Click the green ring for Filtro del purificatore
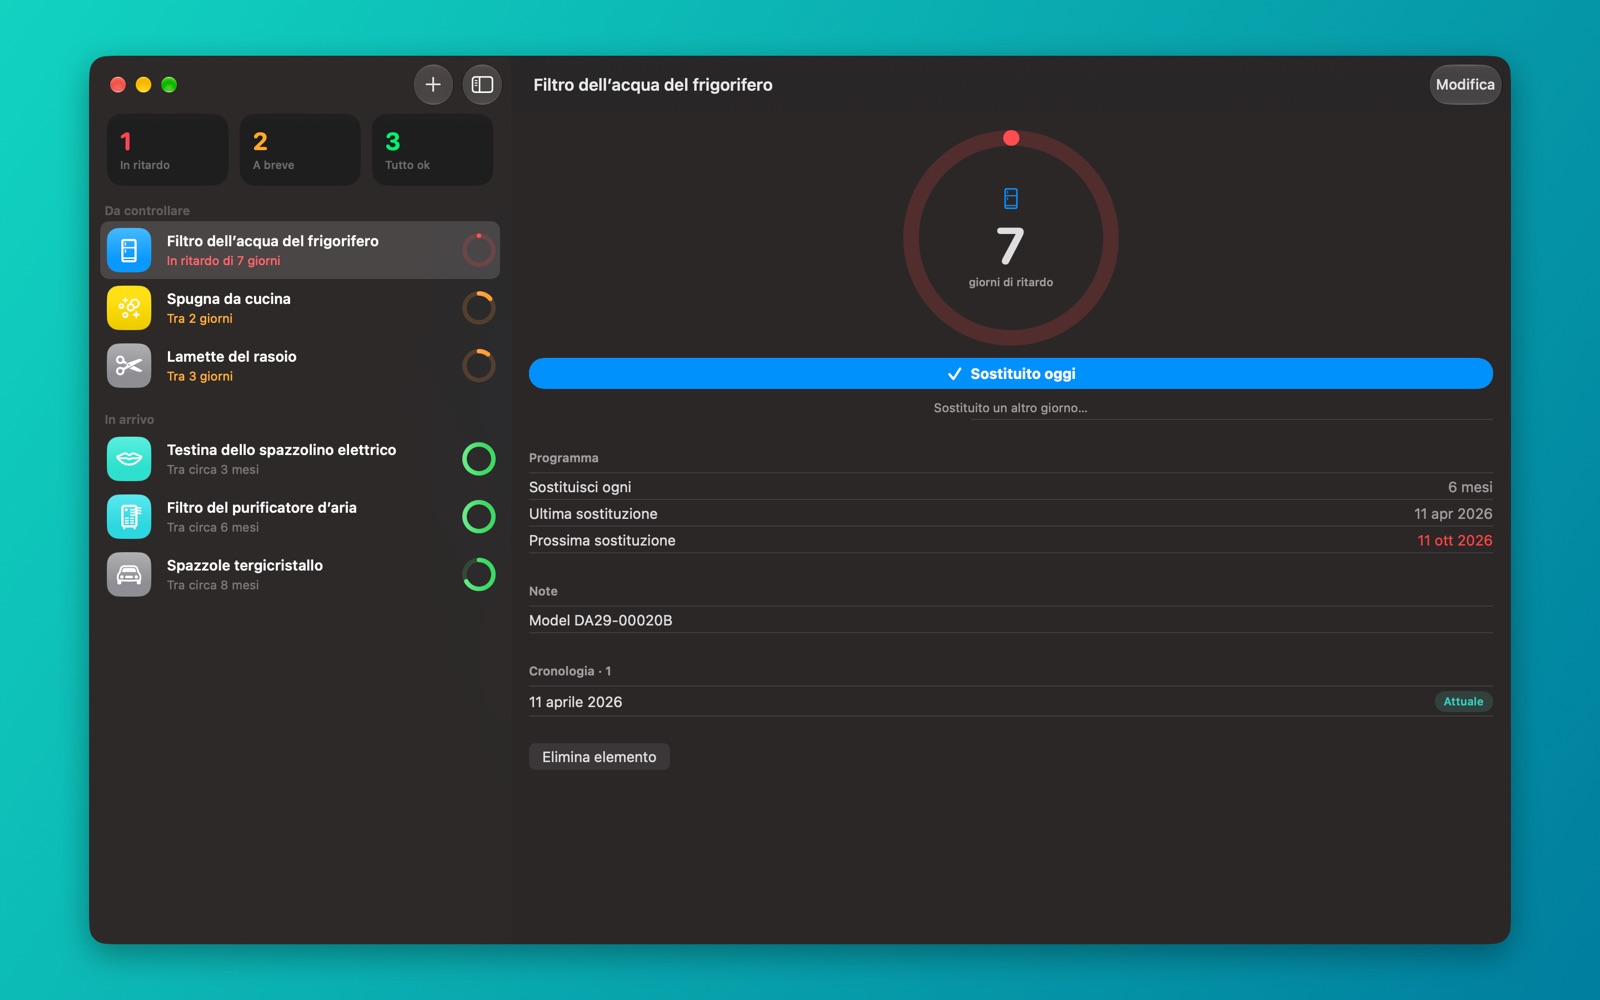This screenshot has width=1600, height=1000. point(479,517)
